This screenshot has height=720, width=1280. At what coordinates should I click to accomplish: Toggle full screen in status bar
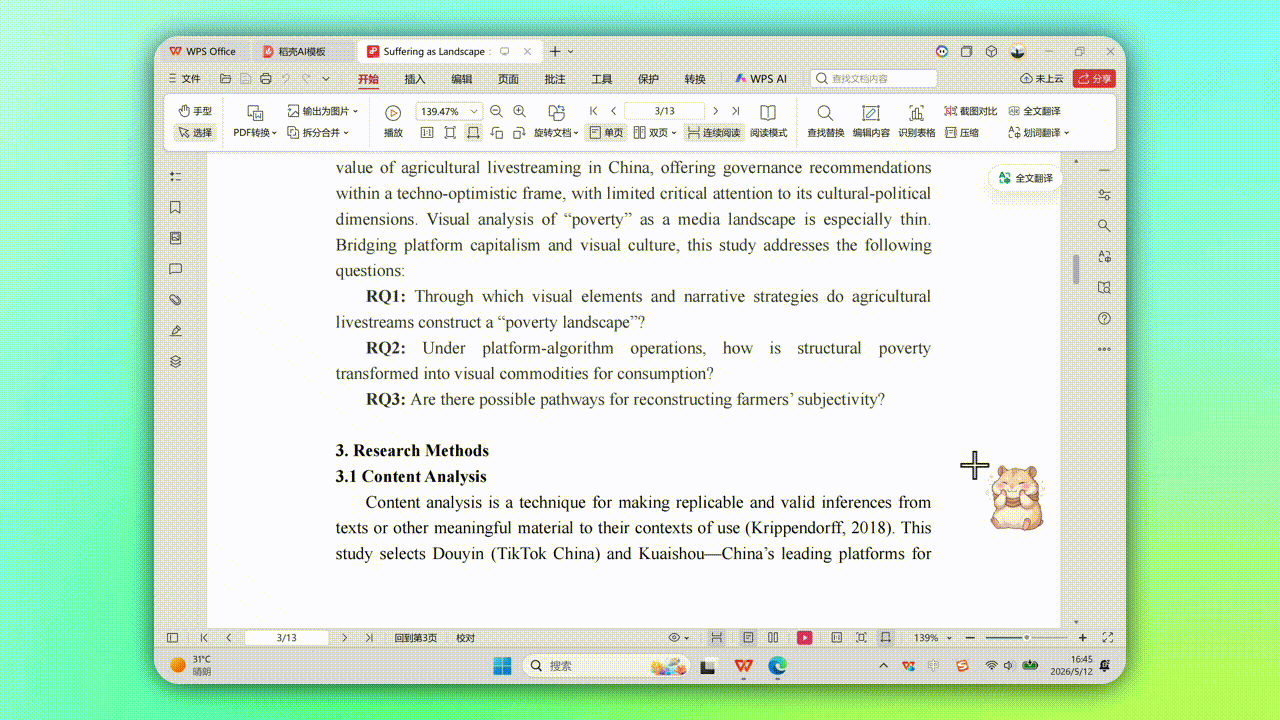coord(1108,638)
